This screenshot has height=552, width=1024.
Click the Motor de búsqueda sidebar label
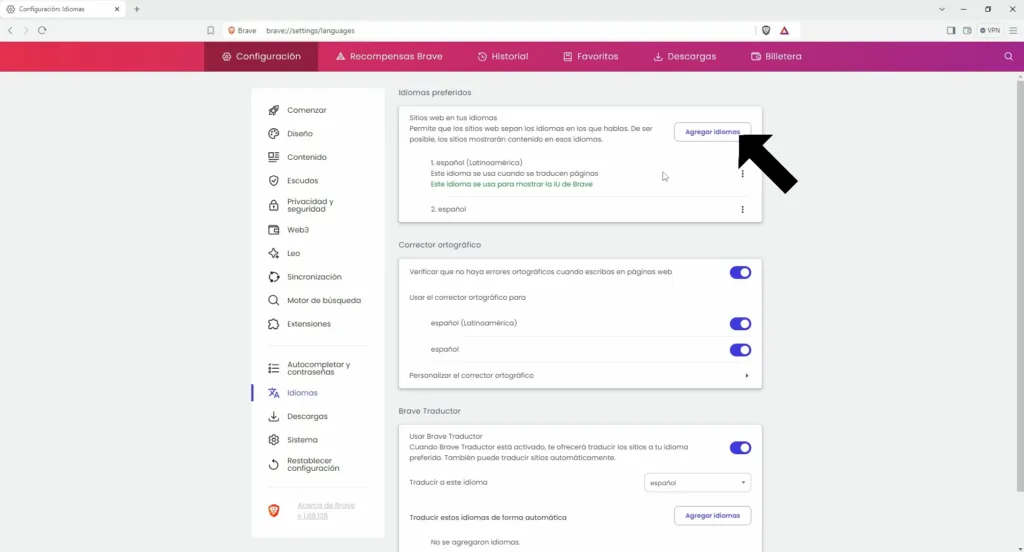coord(324,300)
